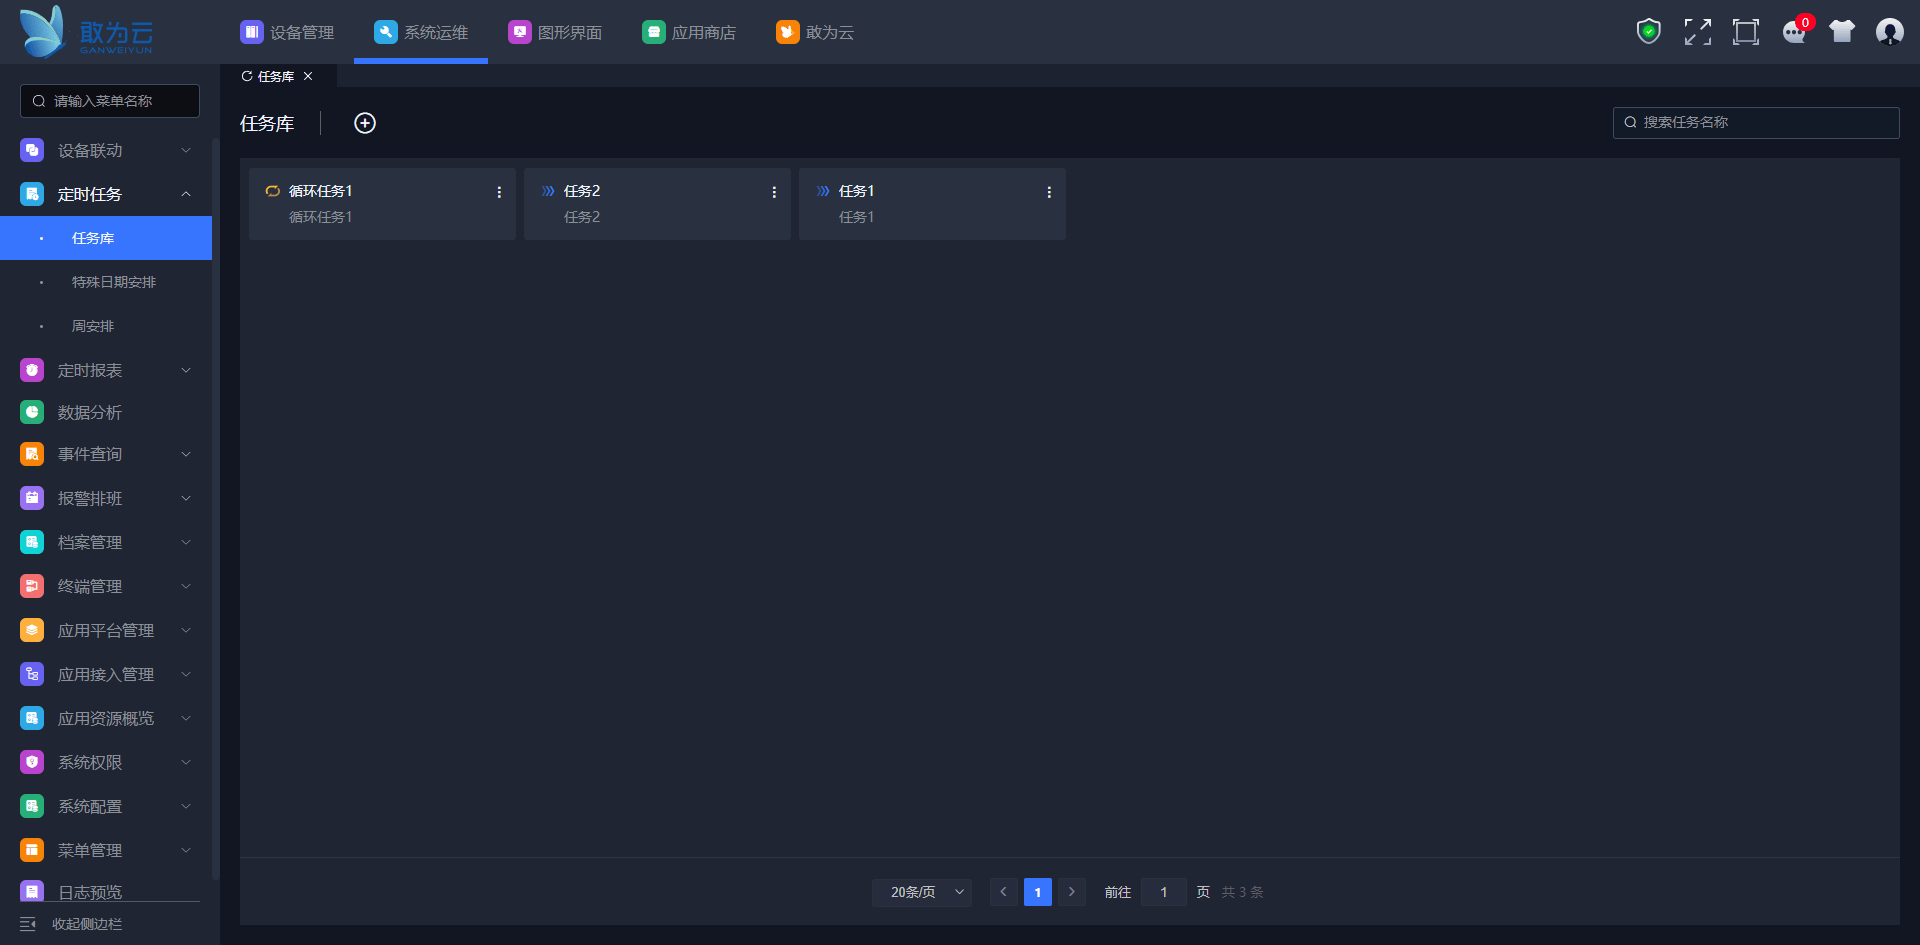This screenshot has height=945, width=1920.
Task: Focus the 请输入菜单名称 menu search field
Action: [x=110, y=101]
